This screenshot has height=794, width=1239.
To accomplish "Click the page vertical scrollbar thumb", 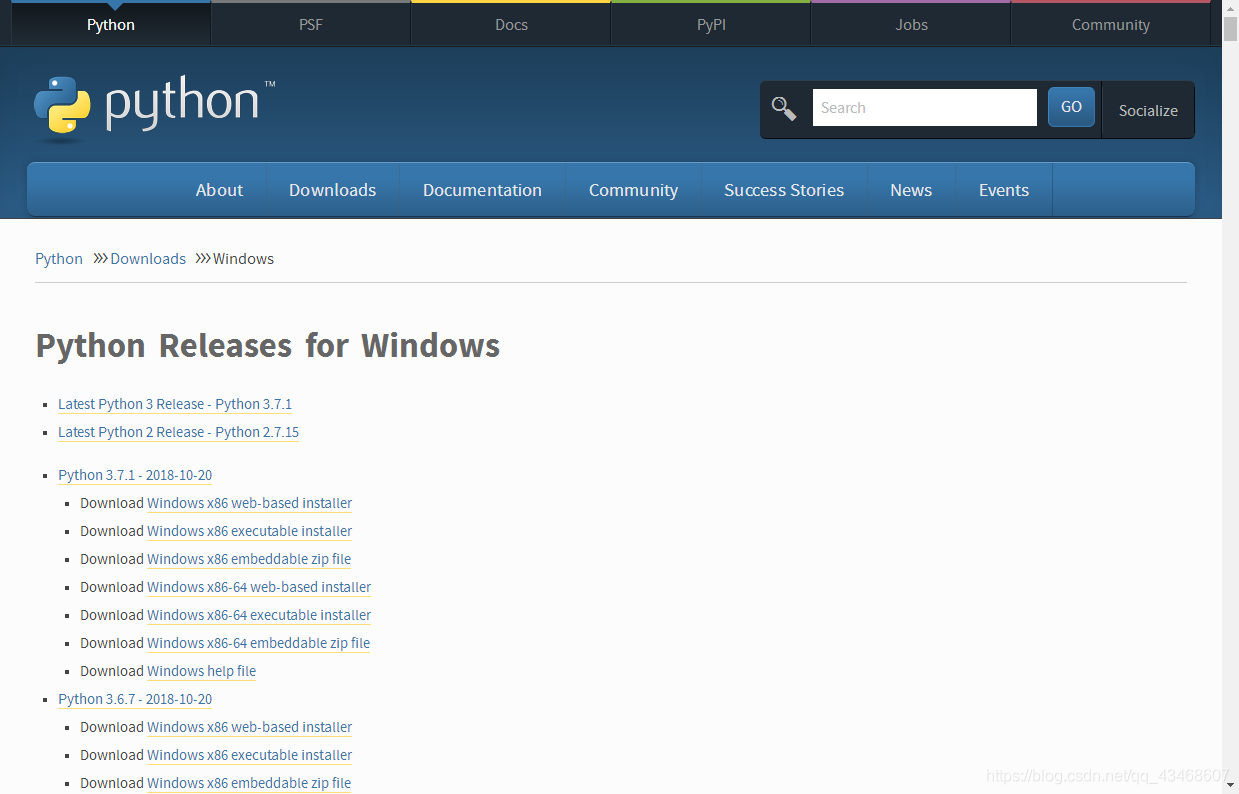I will [x=1230, y=29].
